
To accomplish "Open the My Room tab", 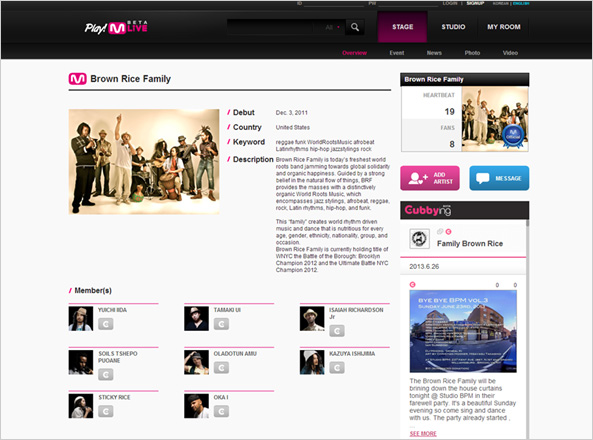I will pos(503,27).
